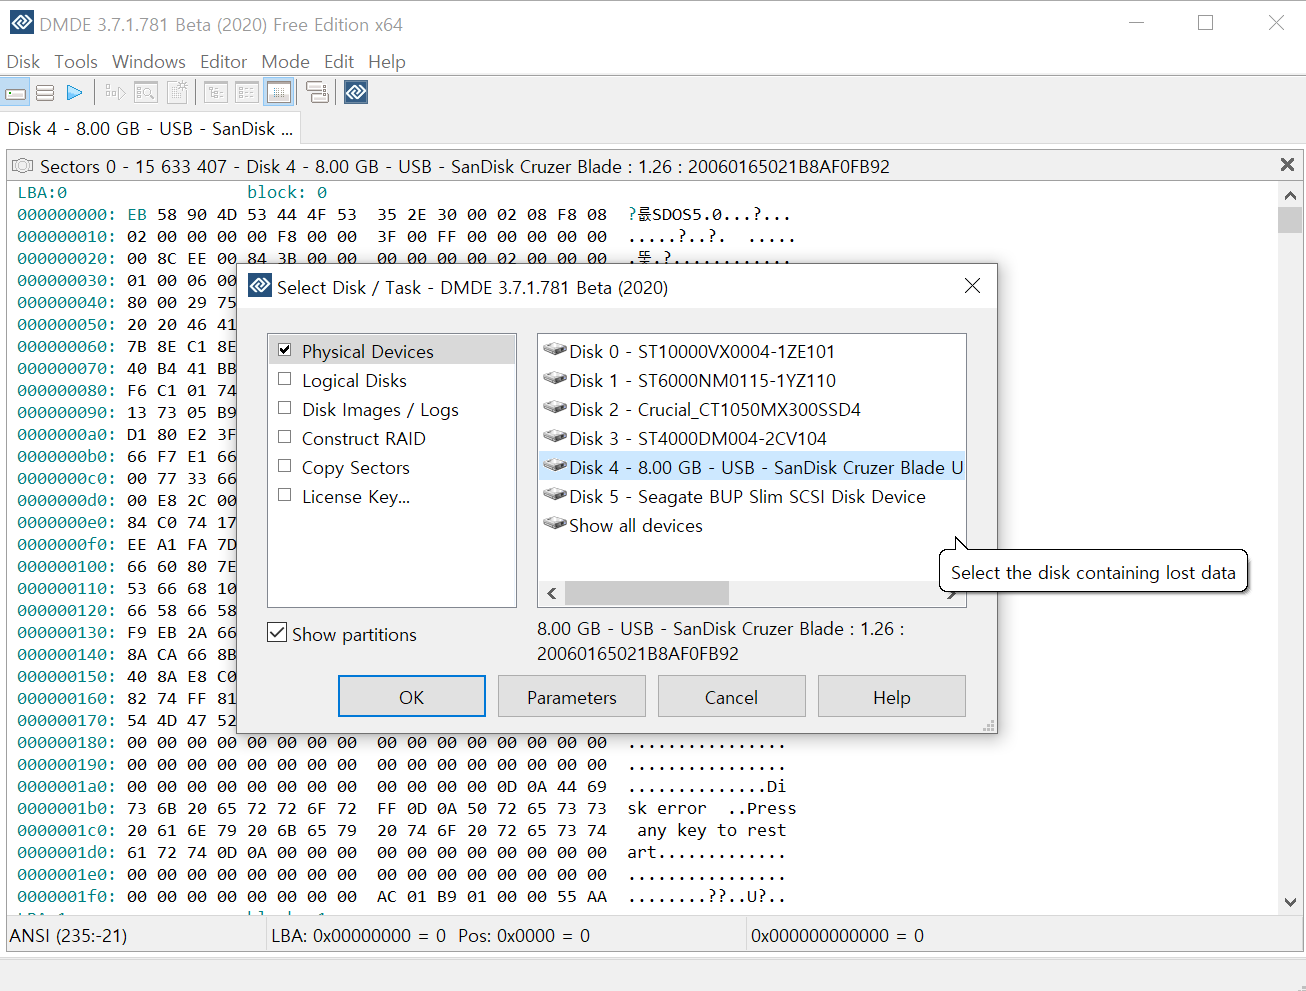
Task: Click the DMDE logo toolbar icon
Action: pyautogui.click(x=356, y=93)
